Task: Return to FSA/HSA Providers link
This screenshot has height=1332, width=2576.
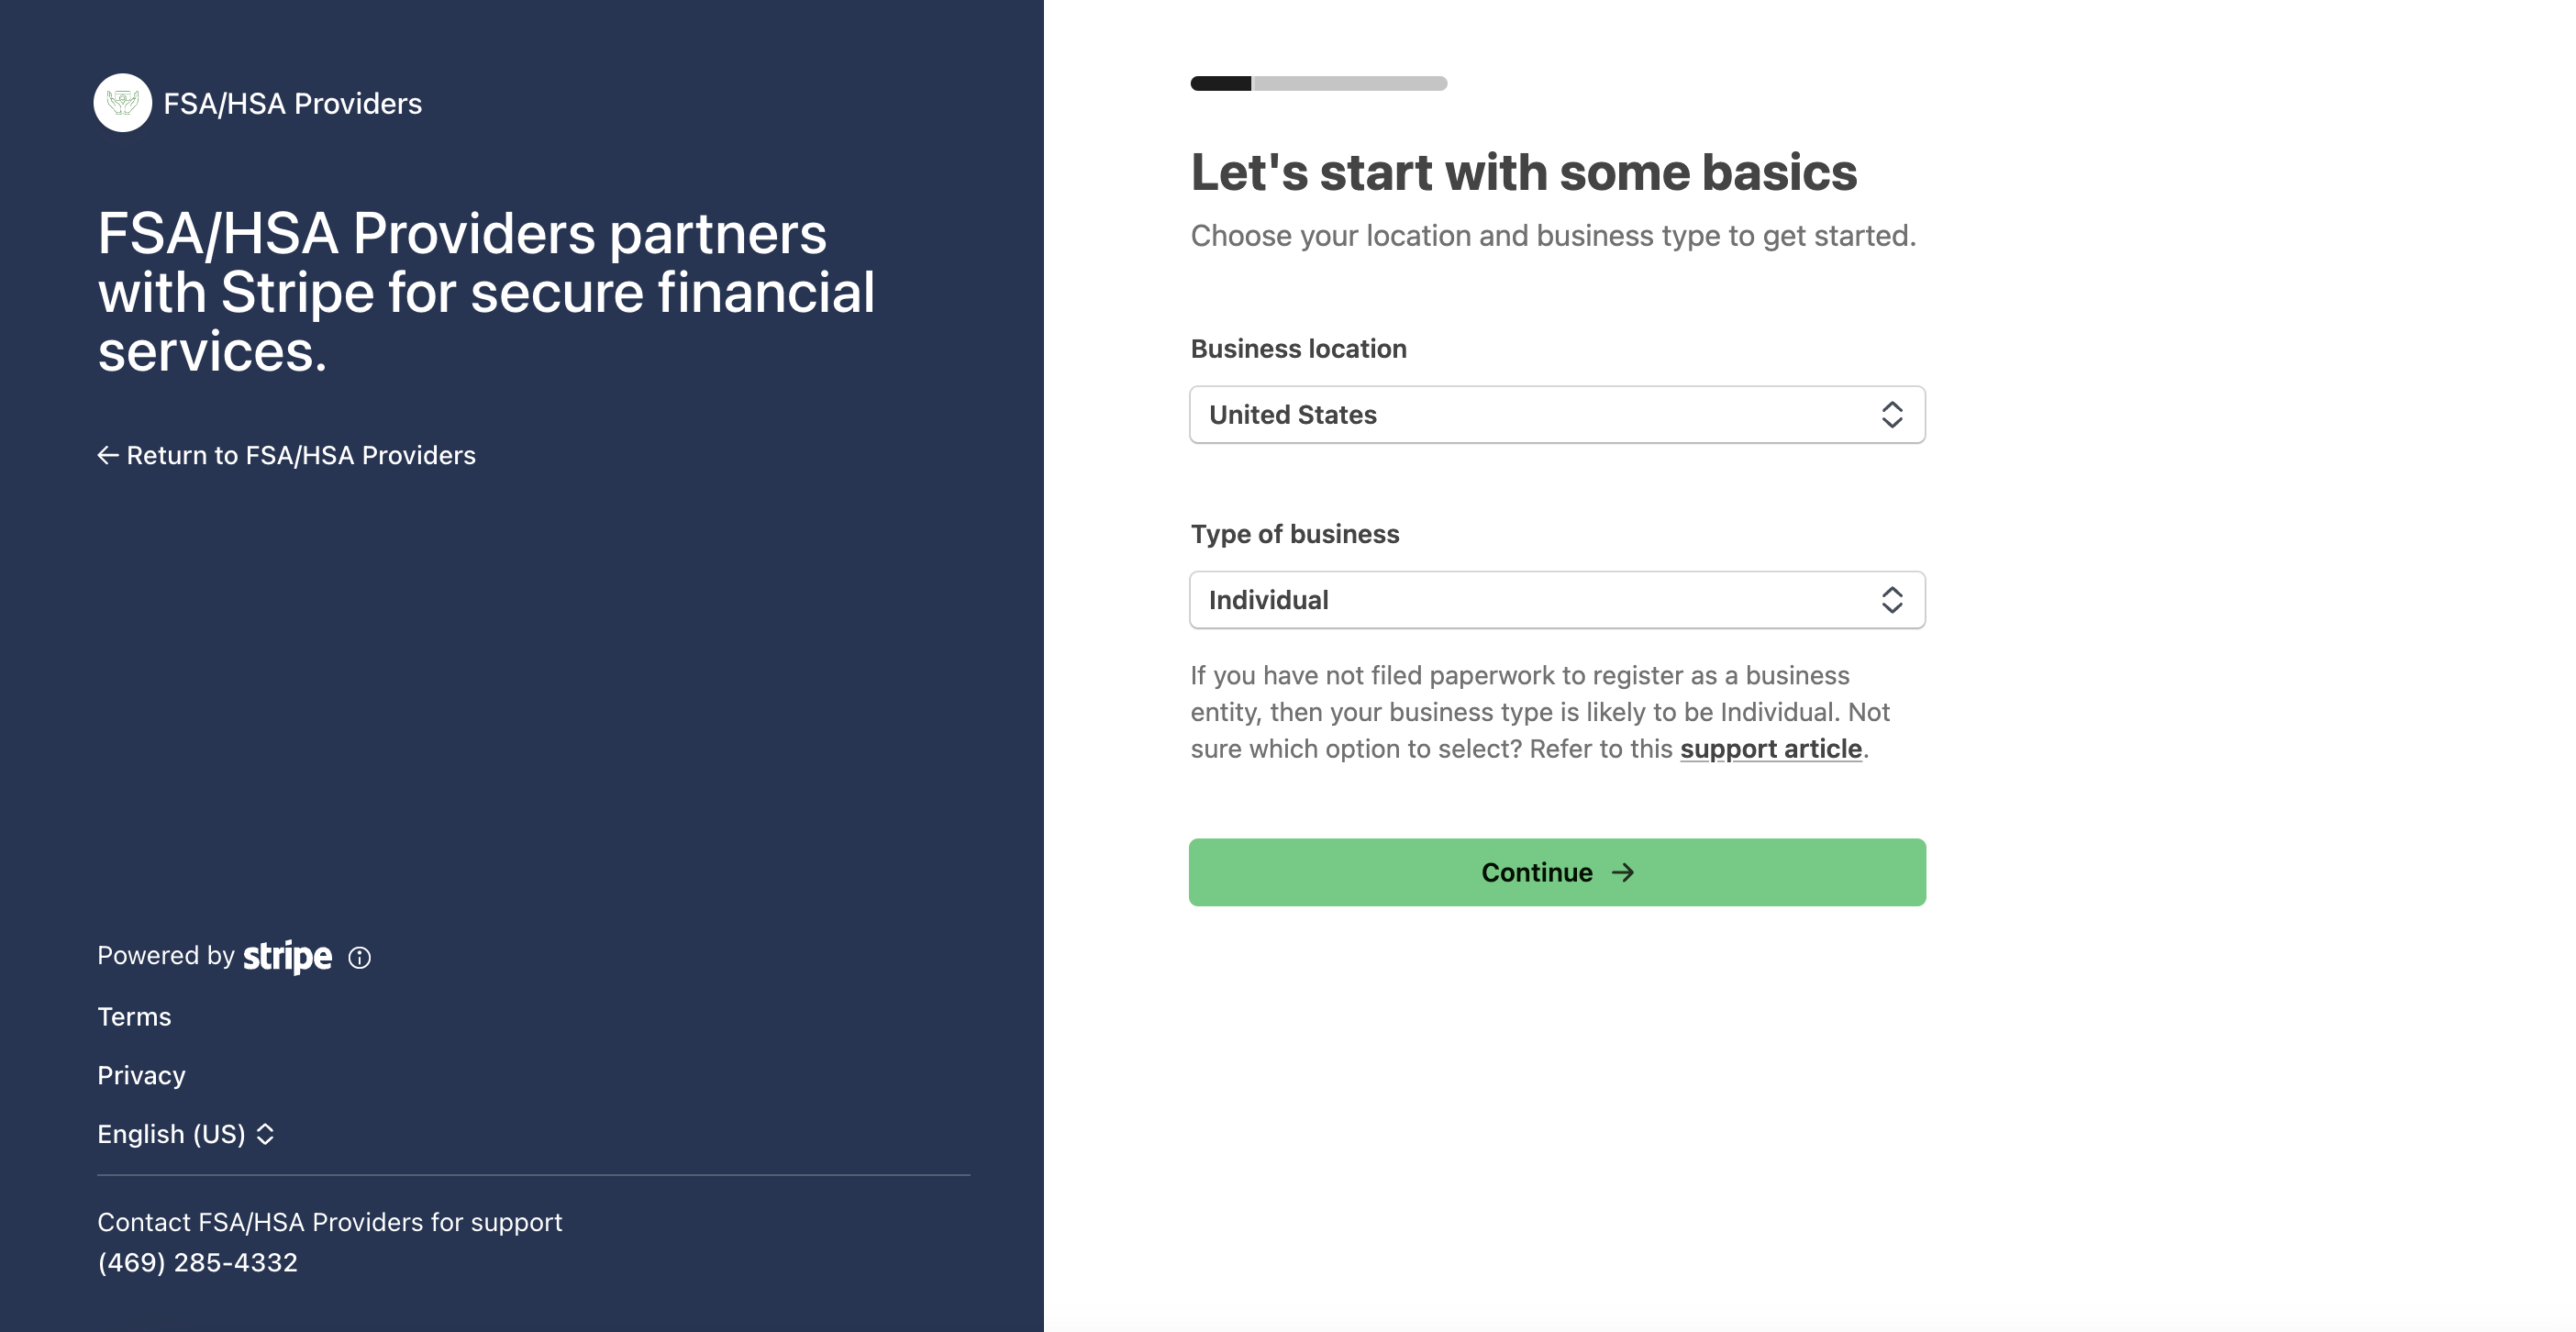Action: (286, 456)
